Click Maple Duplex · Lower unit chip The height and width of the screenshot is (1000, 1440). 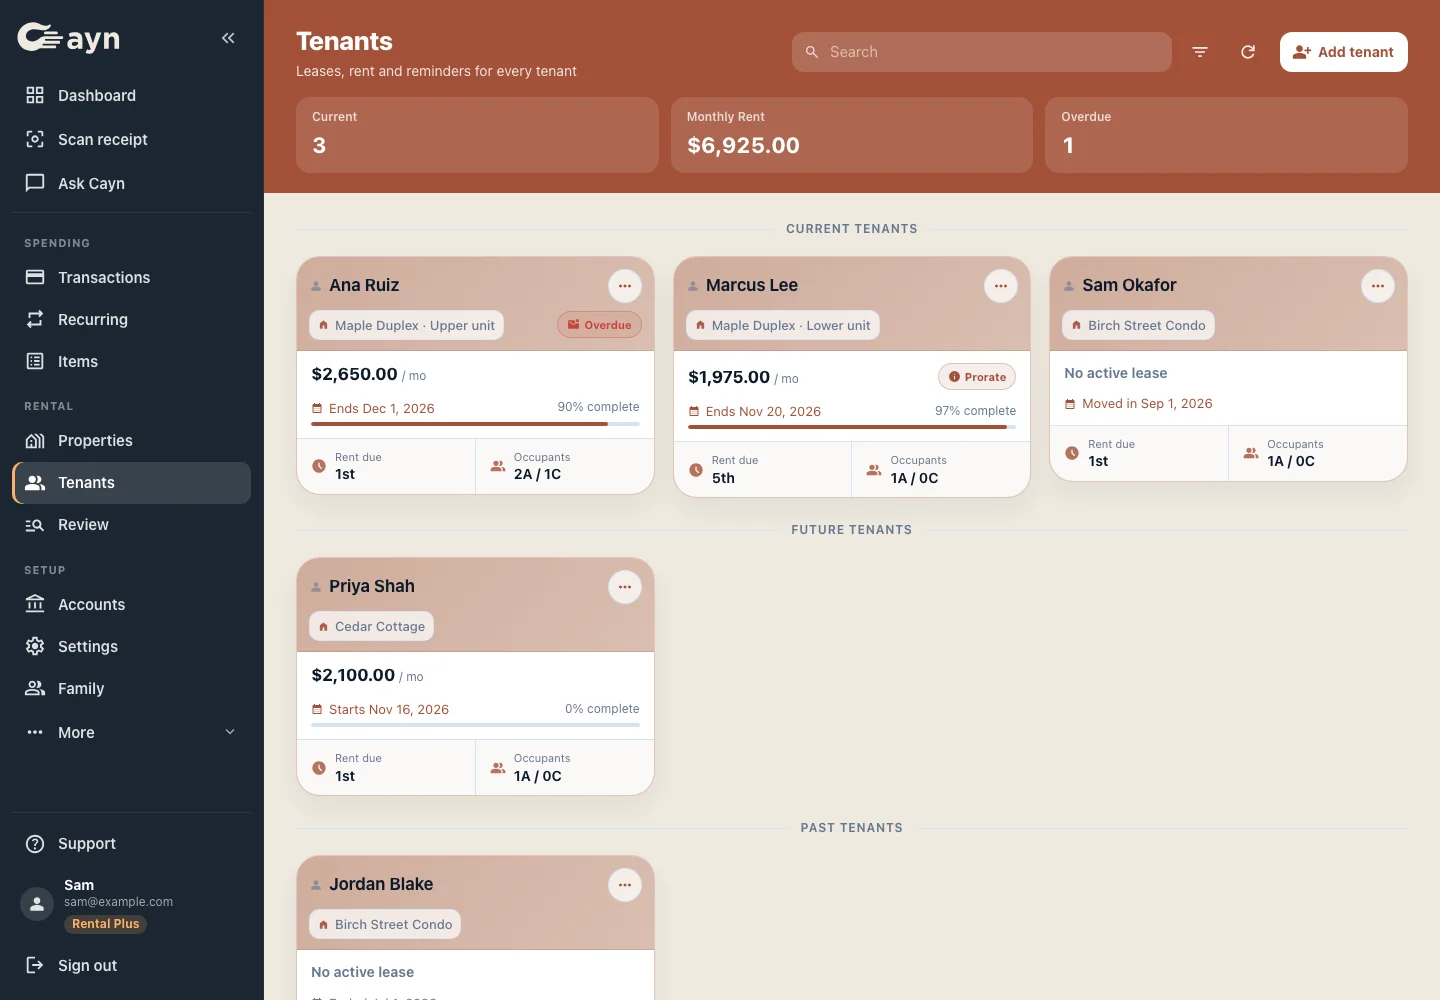point(783,325)
